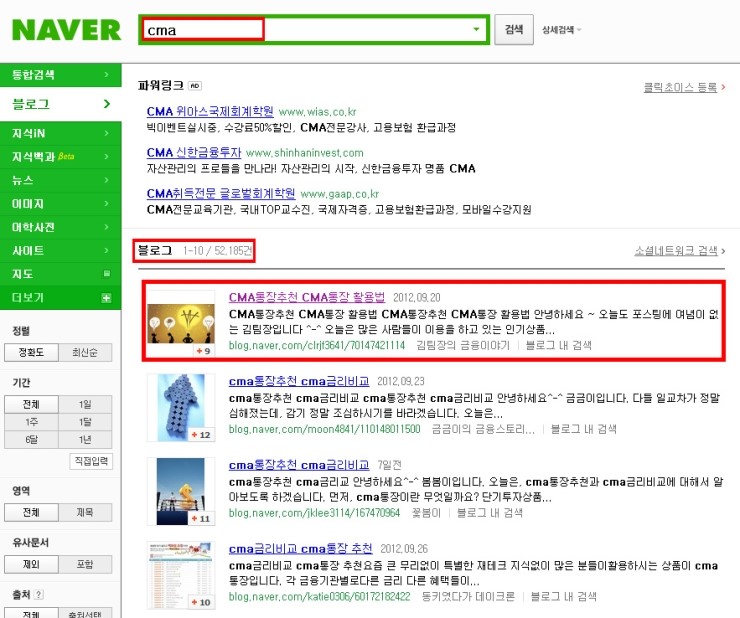Click the help question mark next to 출처

tap(39, 594)
